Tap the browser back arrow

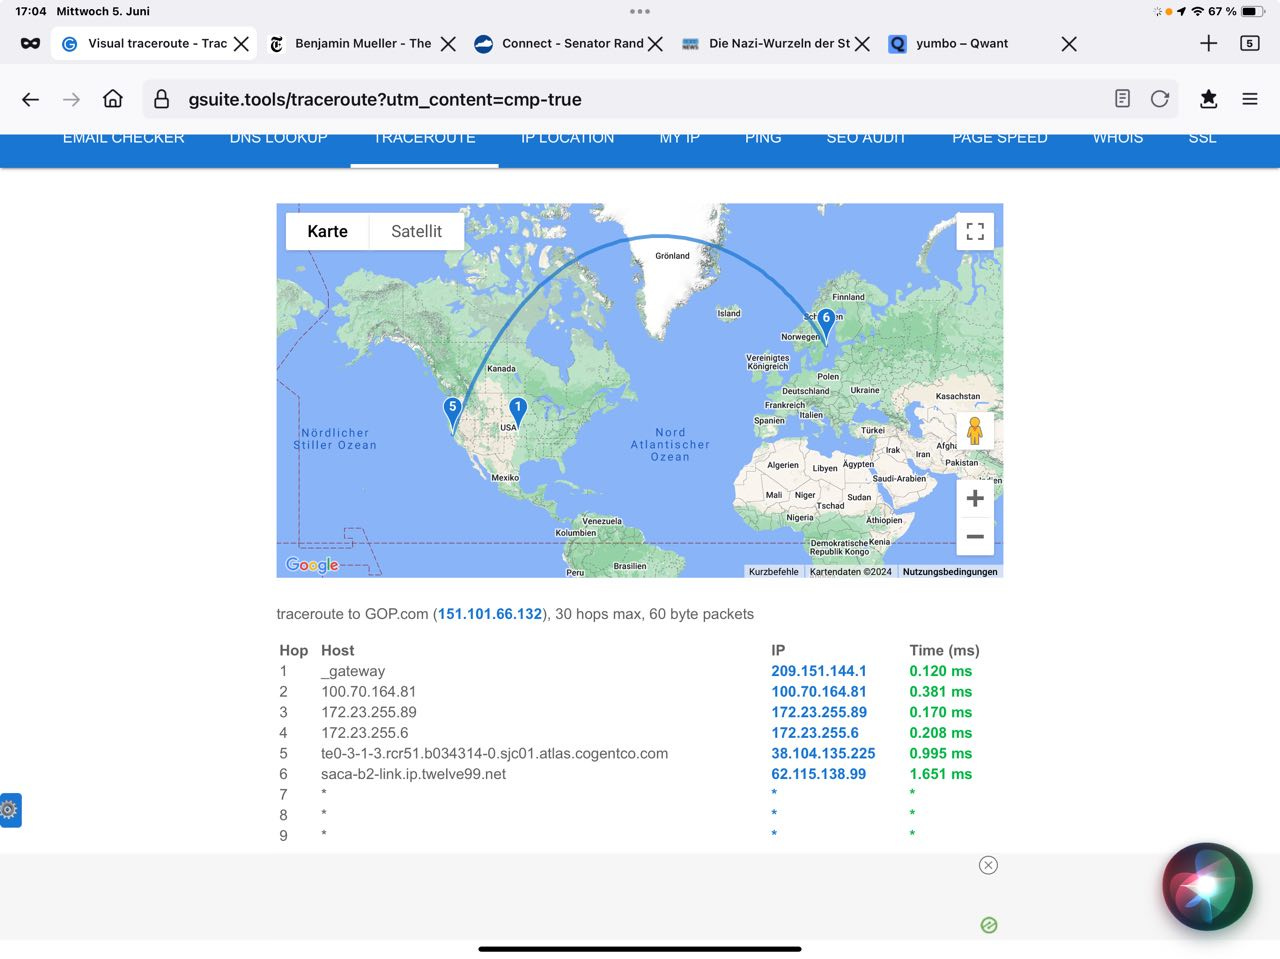pos(30,99)
